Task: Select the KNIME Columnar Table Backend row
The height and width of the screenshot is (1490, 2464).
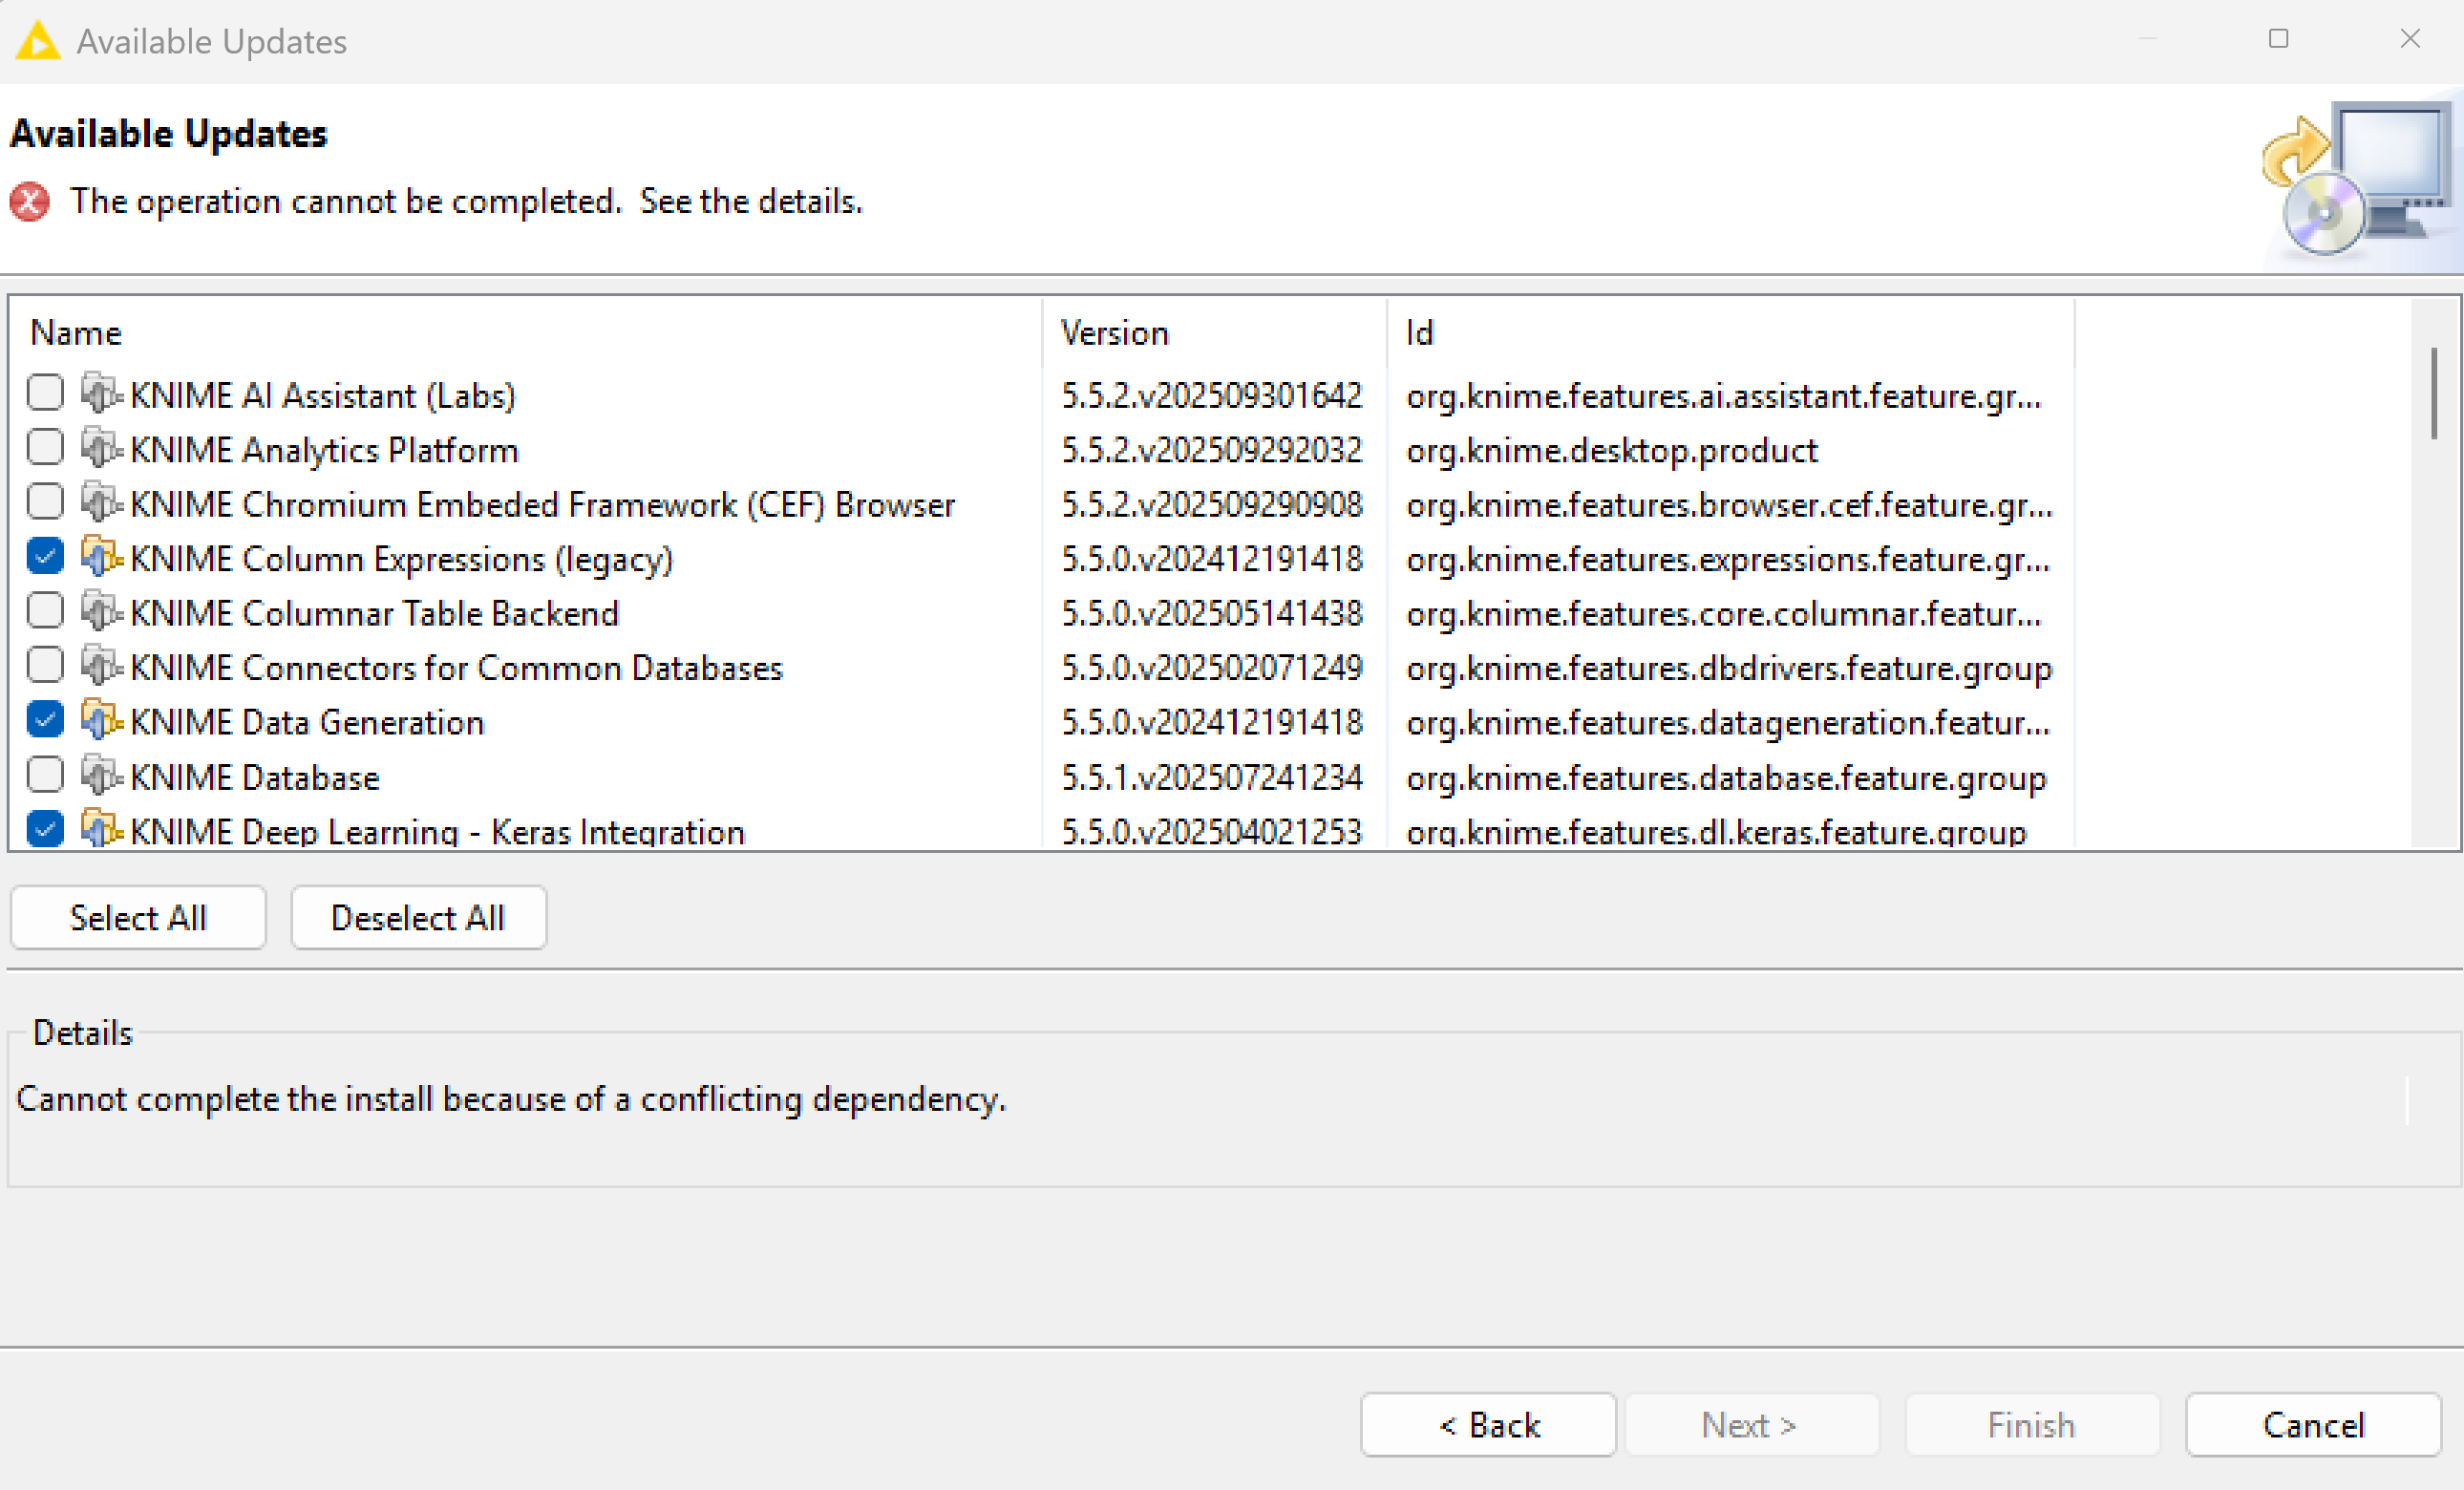Action: 374,613
